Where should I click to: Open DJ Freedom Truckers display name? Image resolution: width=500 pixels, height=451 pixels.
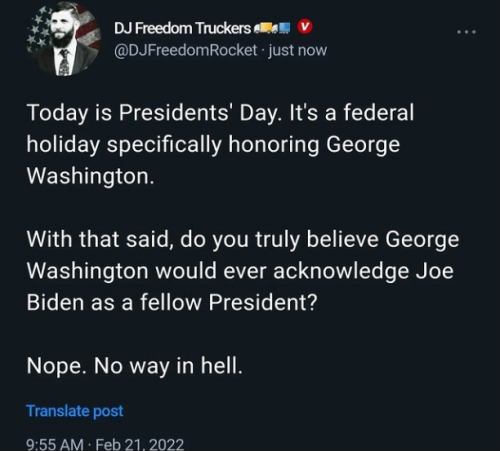pos(182,28)
